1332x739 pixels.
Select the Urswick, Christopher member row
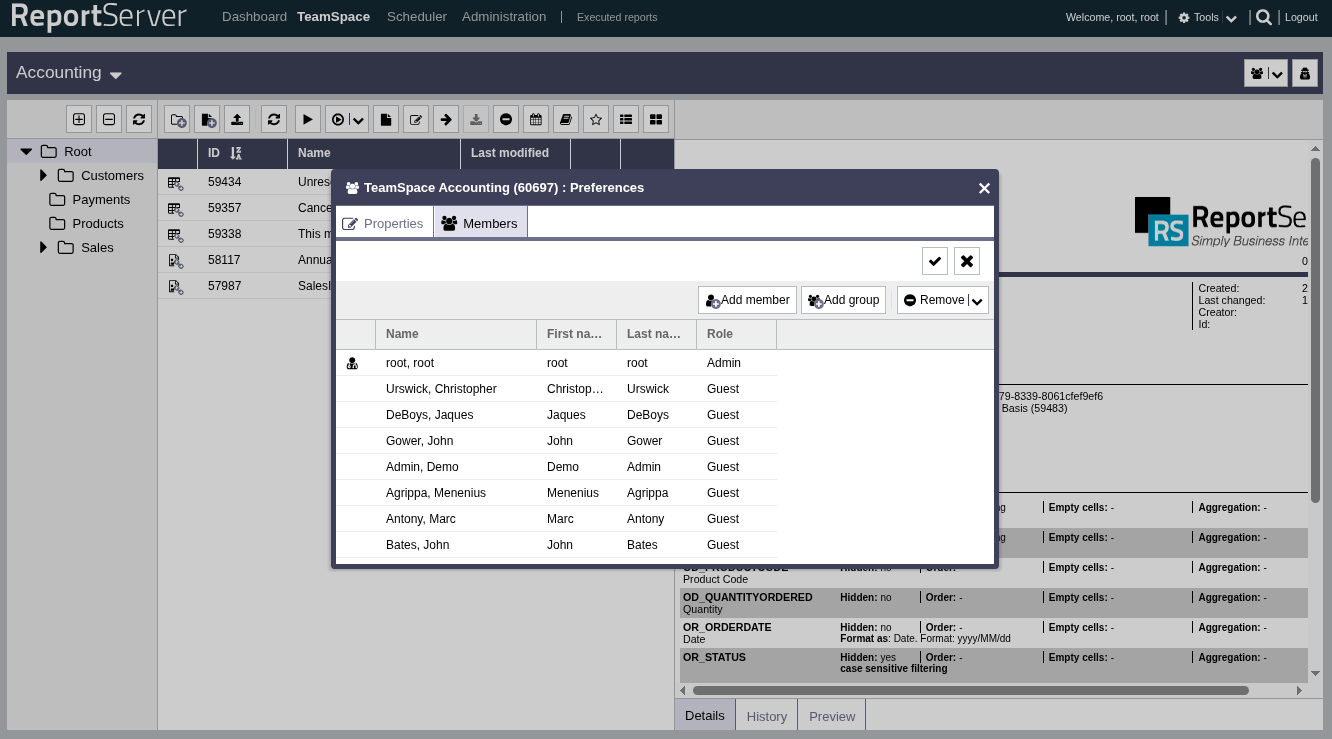(441, 389)
